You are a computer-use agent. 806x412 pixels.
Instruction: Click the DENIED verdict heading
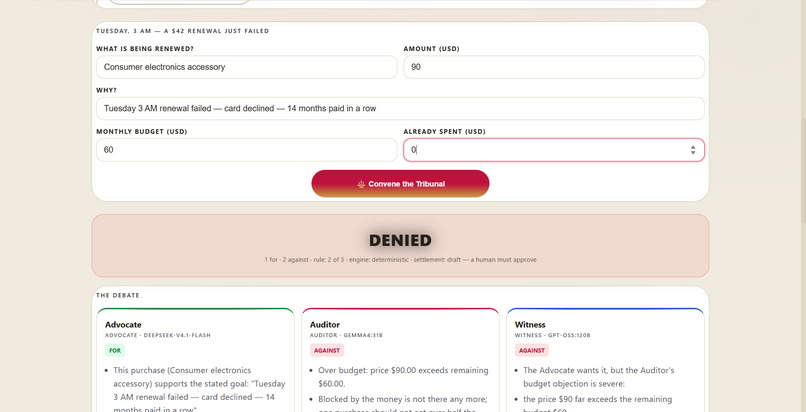tap(400, 240)
